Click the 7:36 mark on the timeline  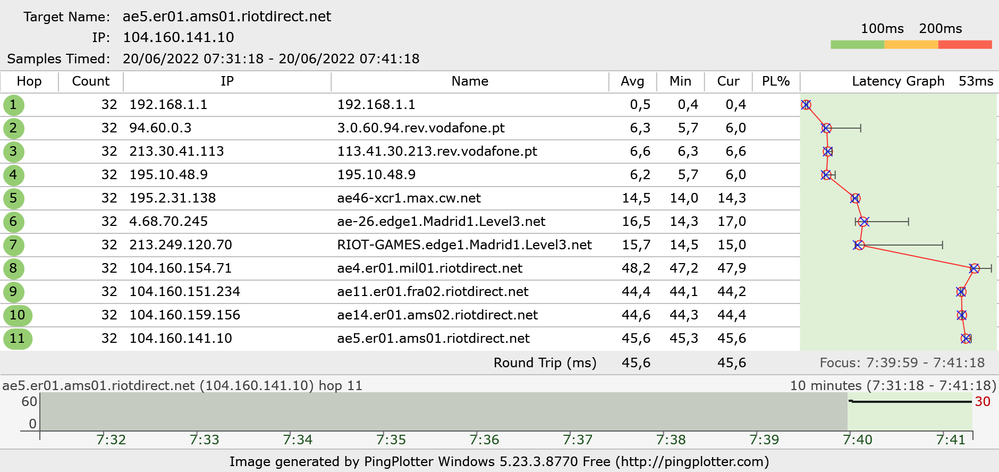tap(484, 439)
